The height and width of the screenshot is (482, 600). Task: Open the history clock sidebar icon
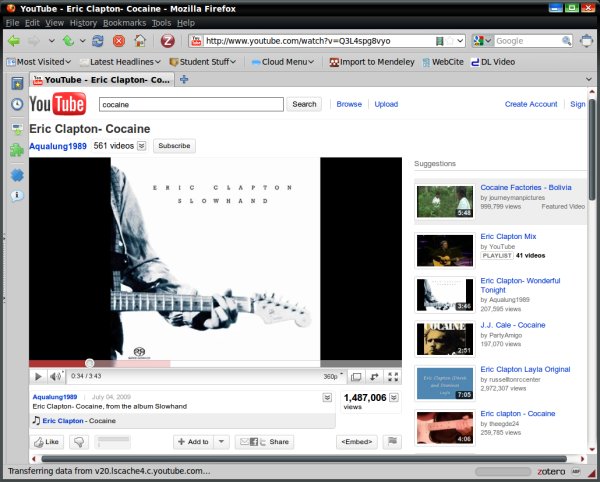click(17, 104)
